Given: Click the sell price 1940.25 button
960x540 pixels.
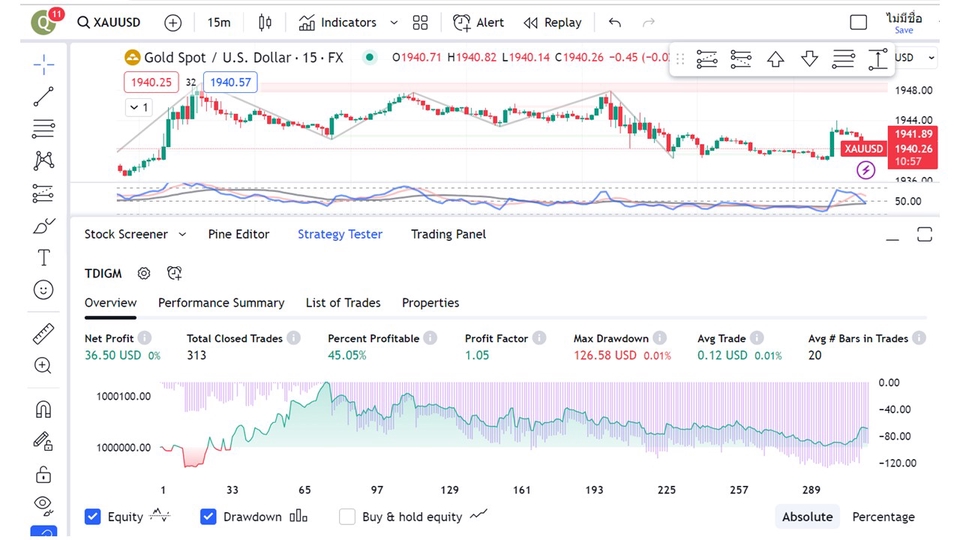Looking at the screenshot, I should [151, 82].
